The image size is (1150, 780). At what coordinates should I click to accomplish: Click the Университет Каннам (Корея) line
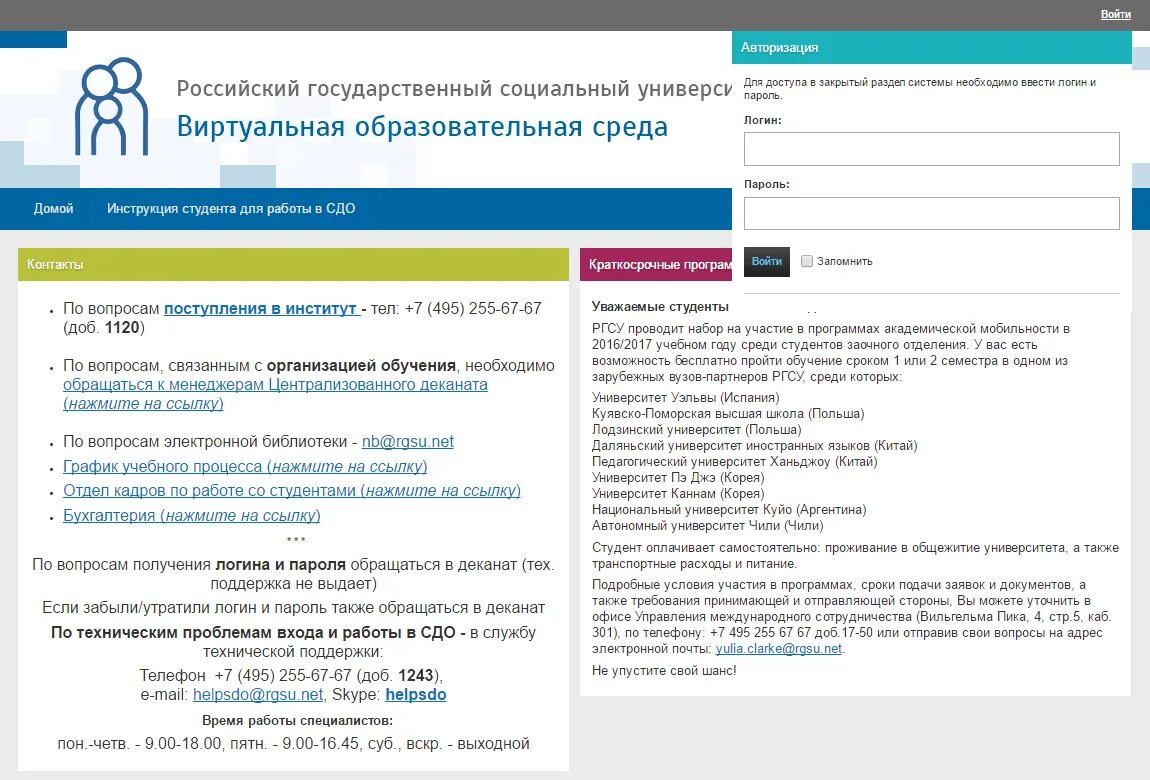coord(678,494)
